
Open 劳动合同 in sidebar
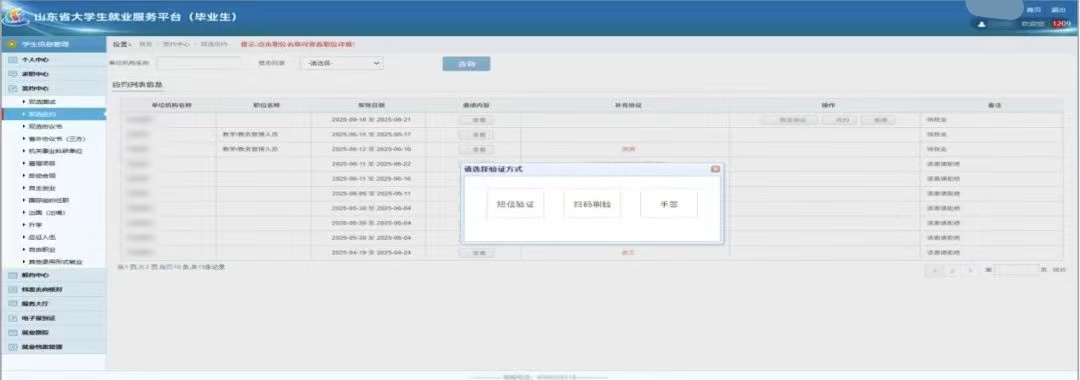coord(41,176)
